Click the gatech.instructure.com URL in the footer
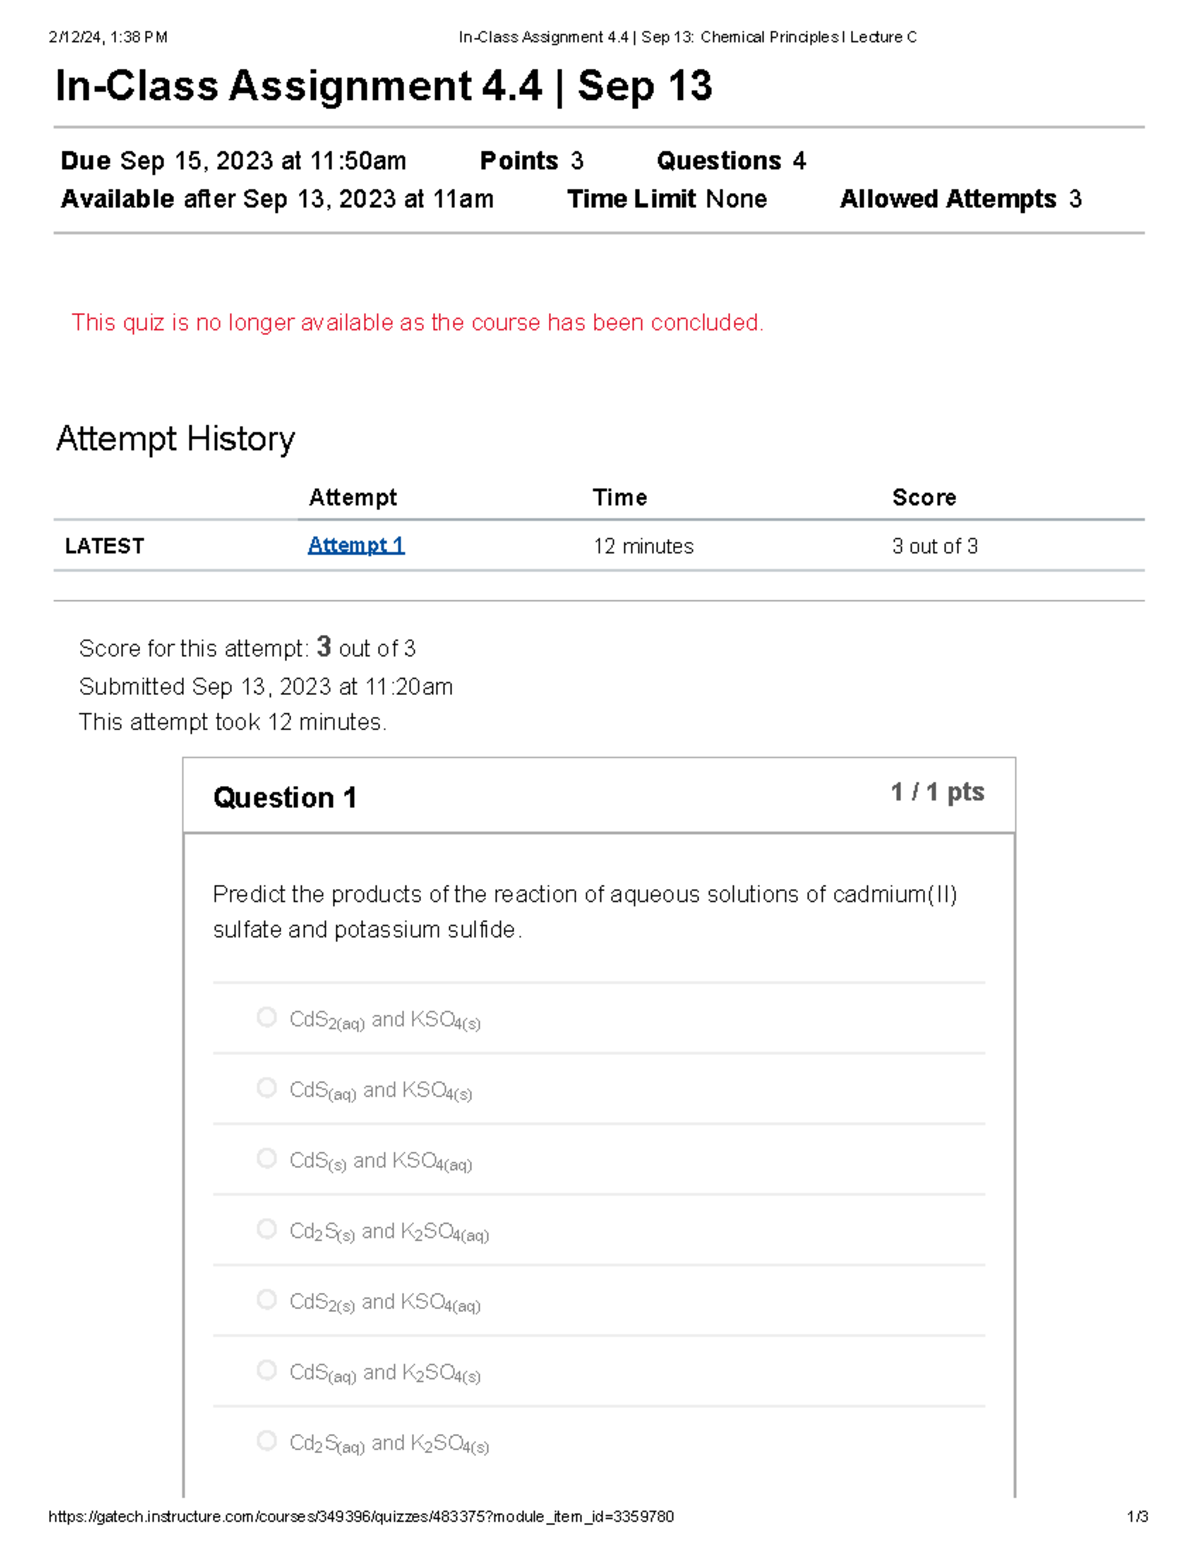This screenshot has height=1553, width=1200. pyautogui.click(x=361, y=1517)
